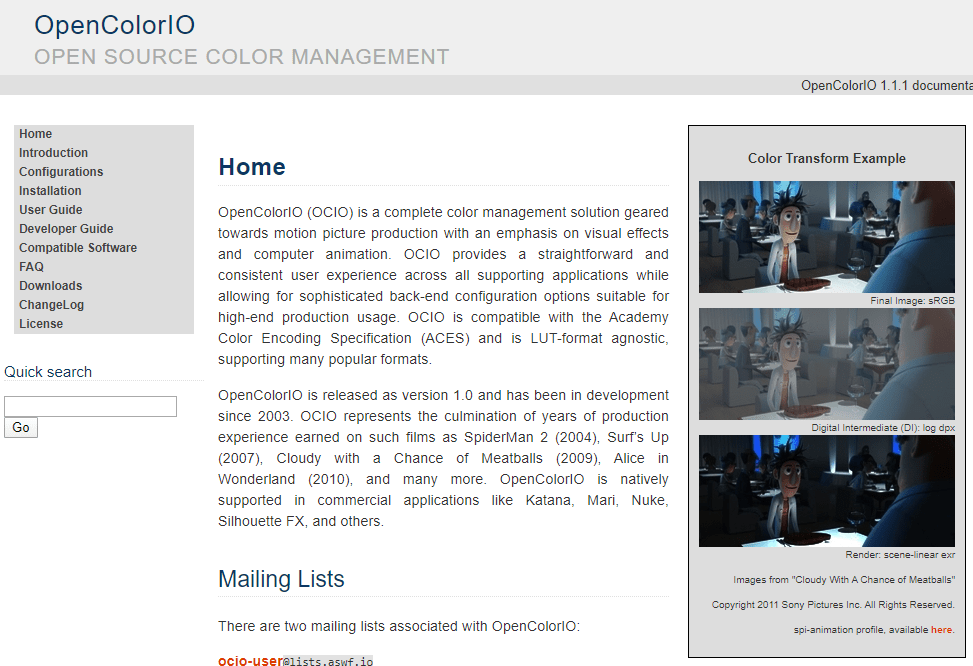Follow the red 'here' profile link
The height and width of the screenshot is (666, 973).
tap(941, 630)
